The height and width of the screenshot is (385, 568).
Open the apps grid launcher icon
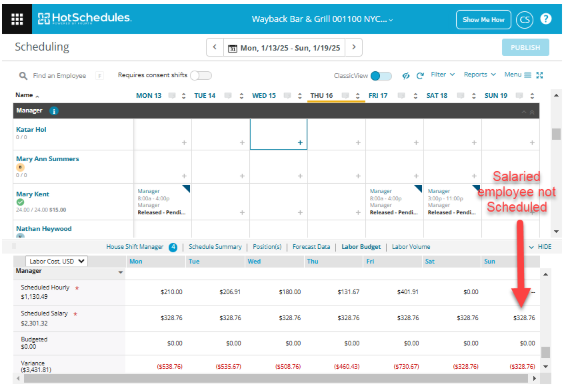coord(17,19)
